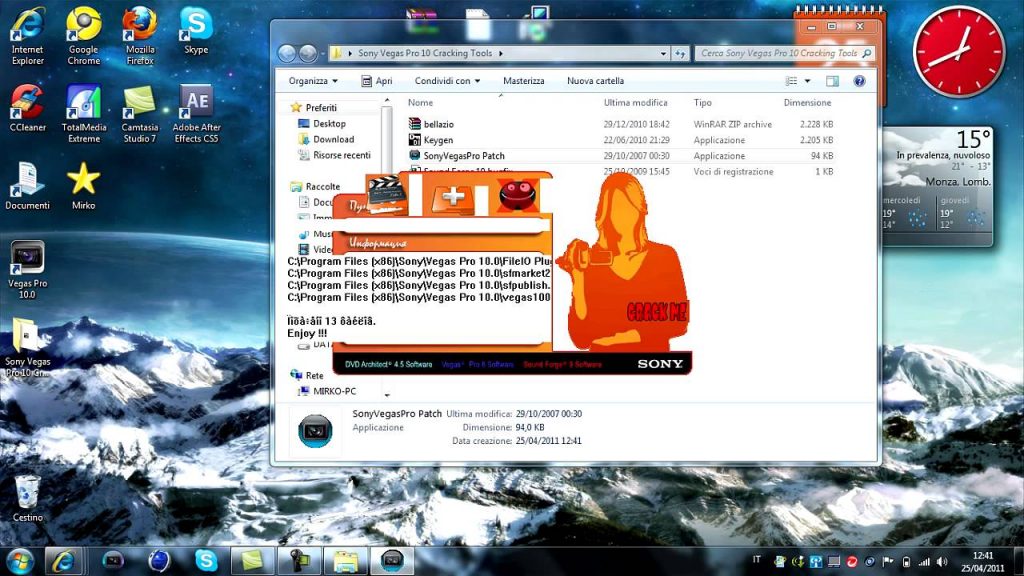Click Apri in the Explorer toolbar

click(377, 81)
